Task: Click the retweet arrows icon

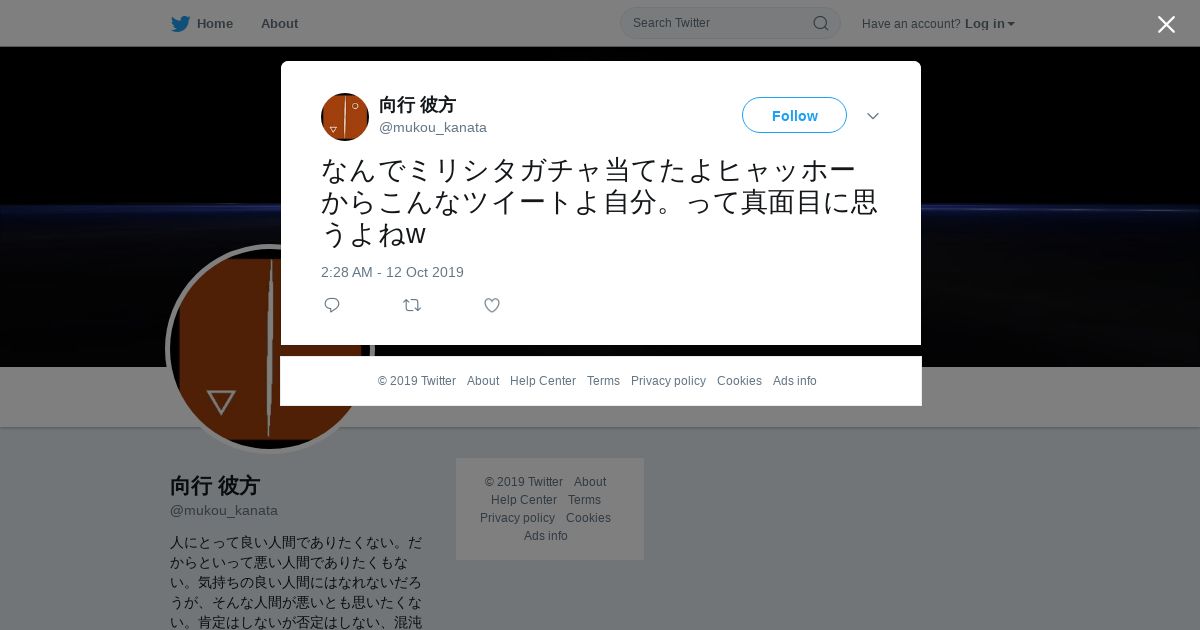Action: (x=412, y=305)
